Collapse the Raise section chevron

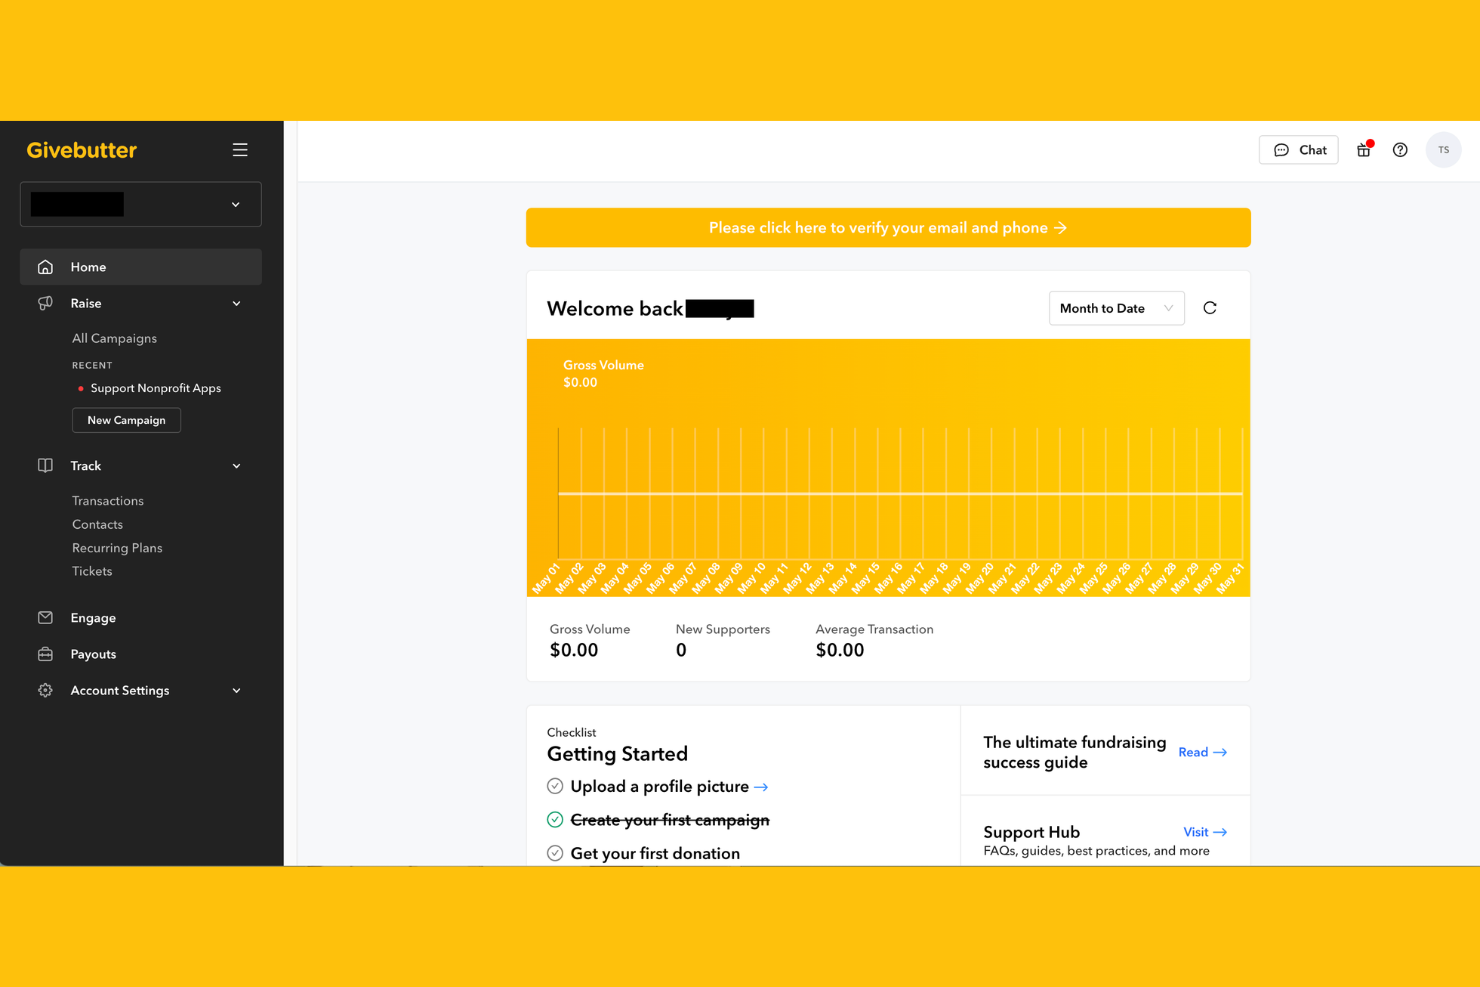(x=237, y=304)
